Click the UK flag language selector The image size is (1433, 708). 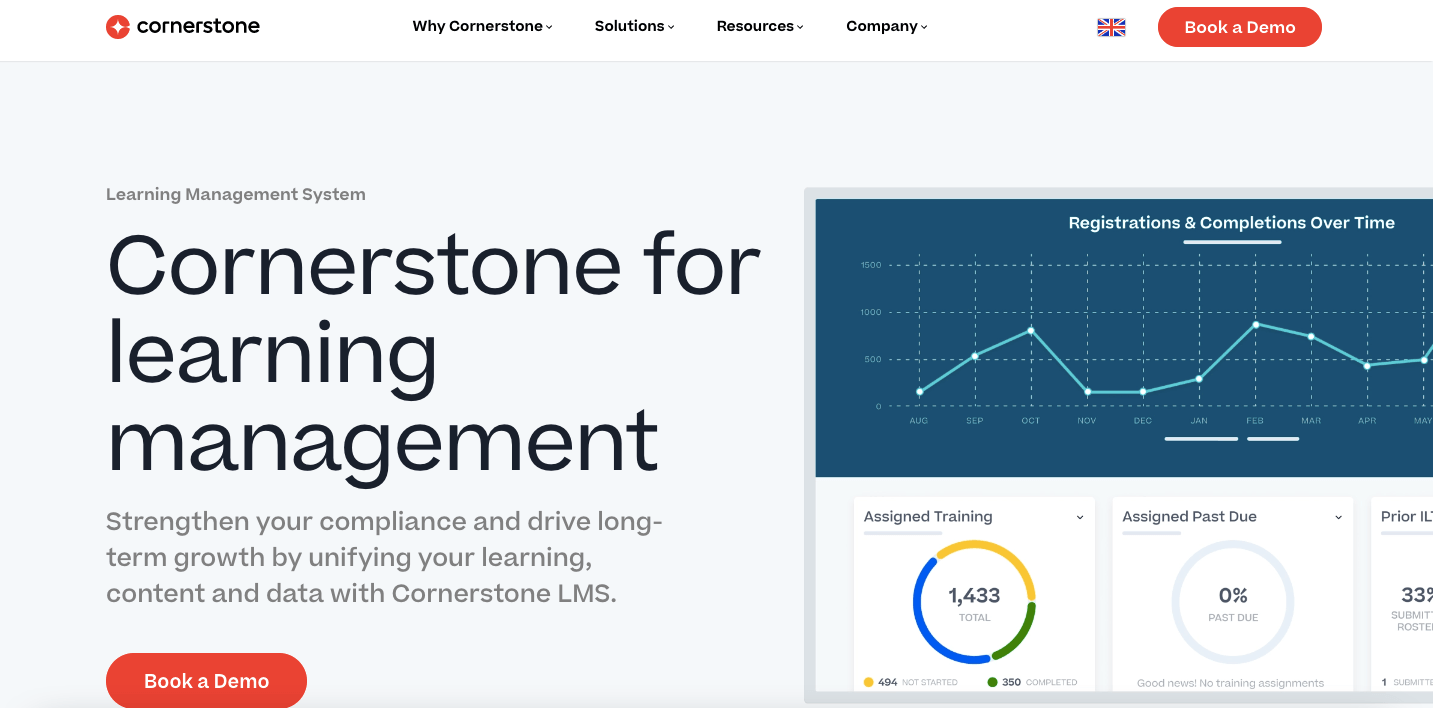click(x=1111, y=28)
